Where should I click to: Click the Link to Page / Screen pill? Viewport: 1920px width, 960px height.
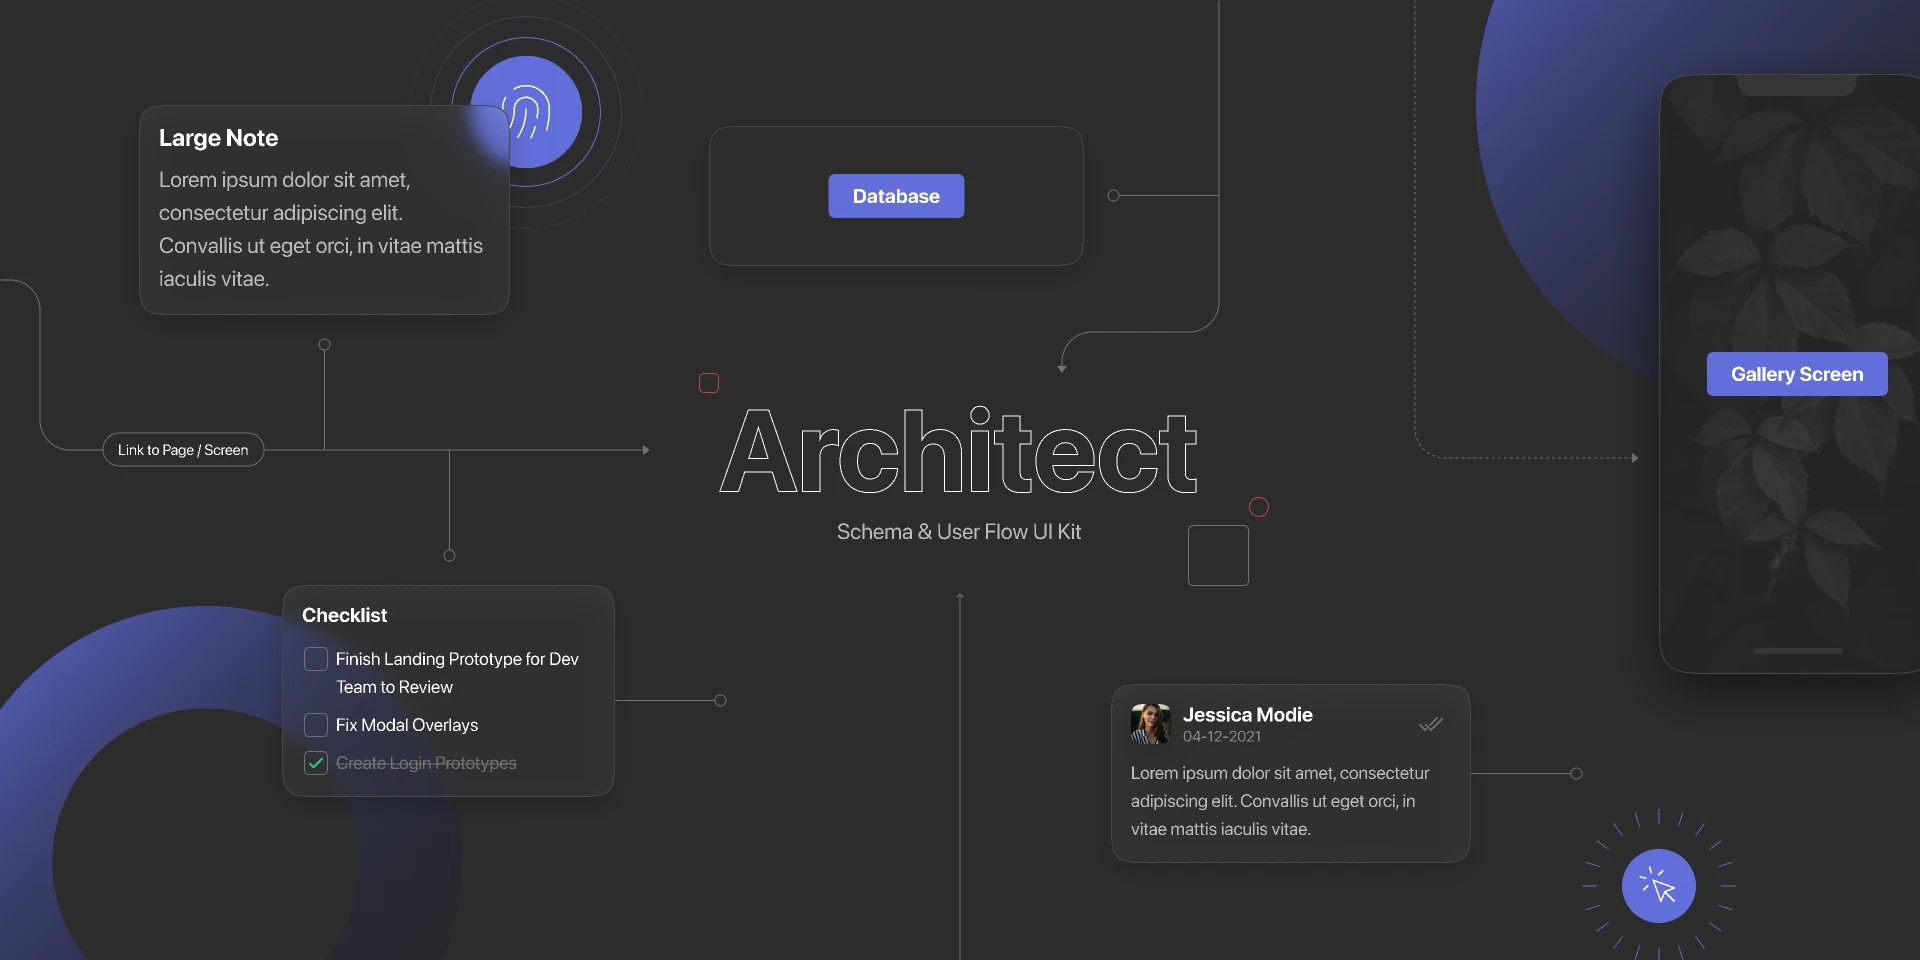click(x=183, y=450)
